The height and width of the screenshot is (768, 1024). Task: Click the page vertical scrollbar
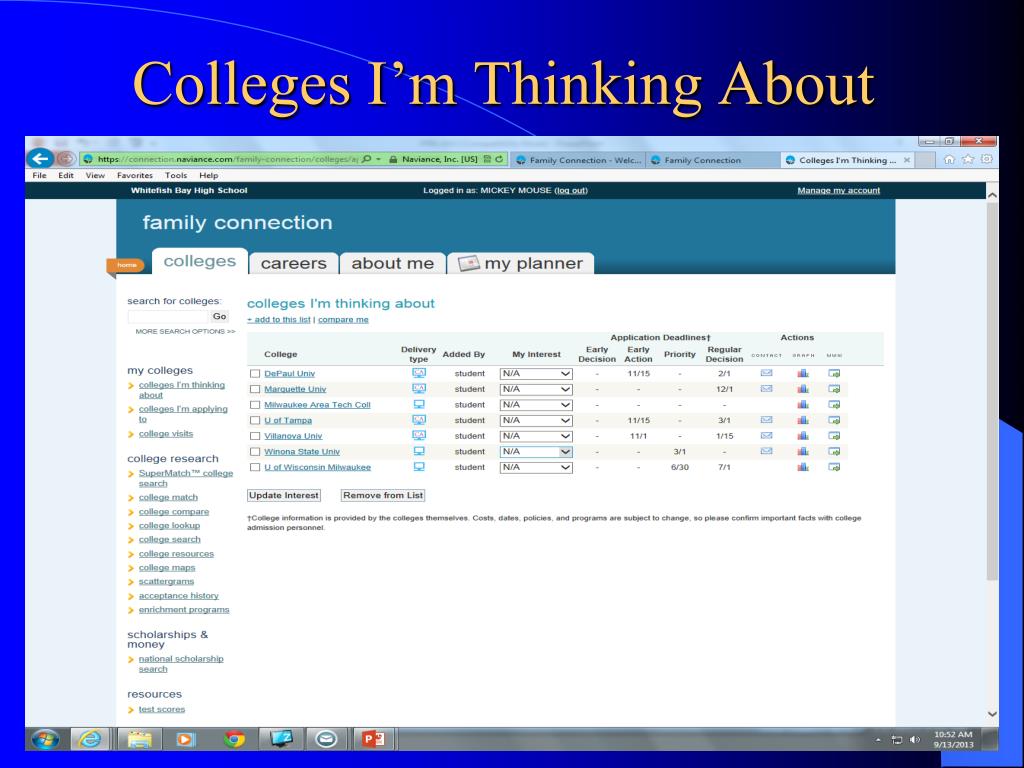pos(992,392)
